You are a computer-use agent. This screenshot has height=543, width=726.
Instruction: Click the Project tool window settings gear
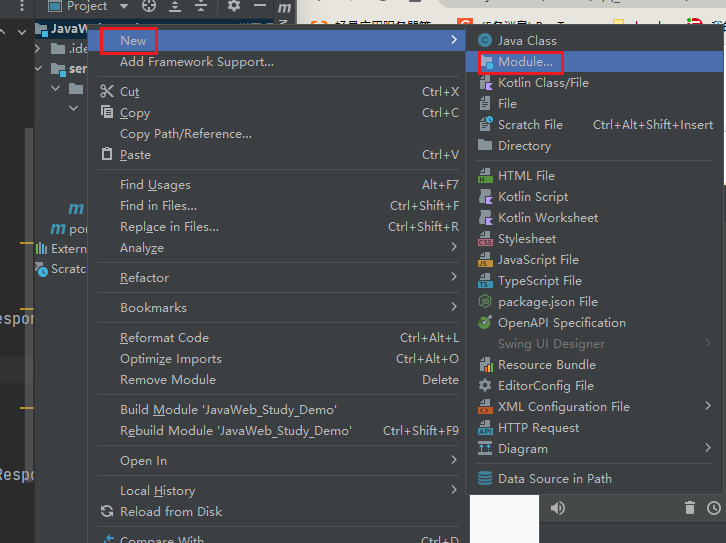click(234, 6)
